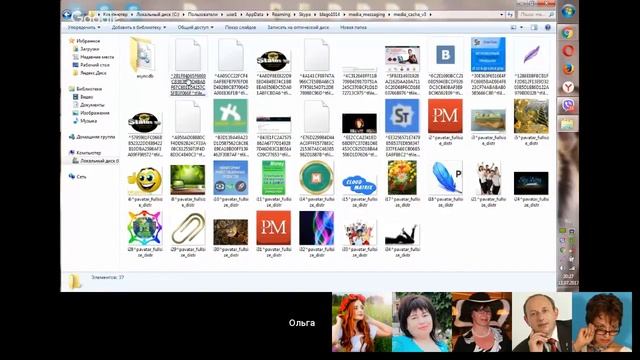The image size is (640, 360).
Task: Click Показ слайдов in the toolbar
Action: (x=240, y=27)
